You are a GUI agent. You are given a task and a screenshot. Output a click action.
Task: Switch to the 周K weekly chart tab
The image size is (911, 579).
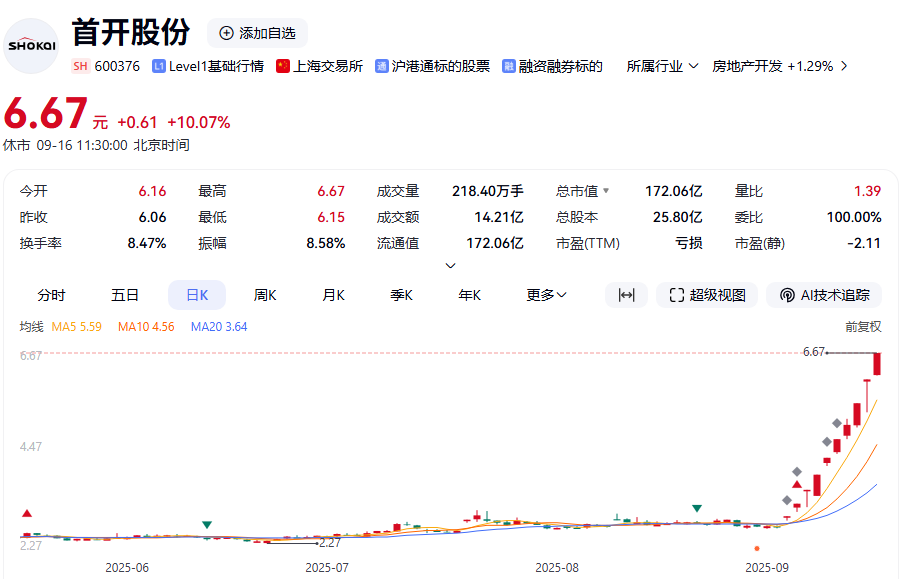[x=265, y=295]
